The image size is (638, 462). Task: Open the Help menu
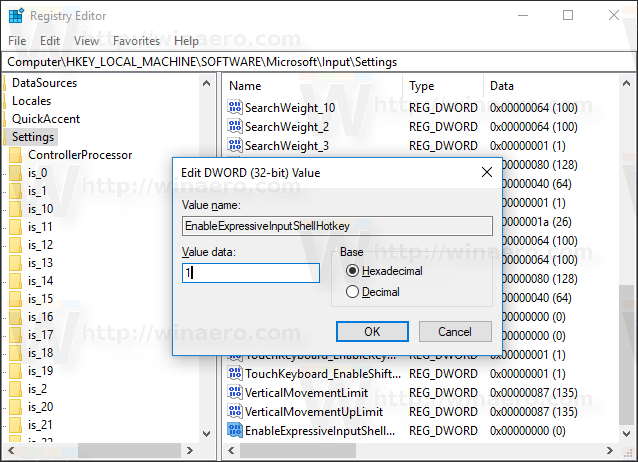click(186, 41)
